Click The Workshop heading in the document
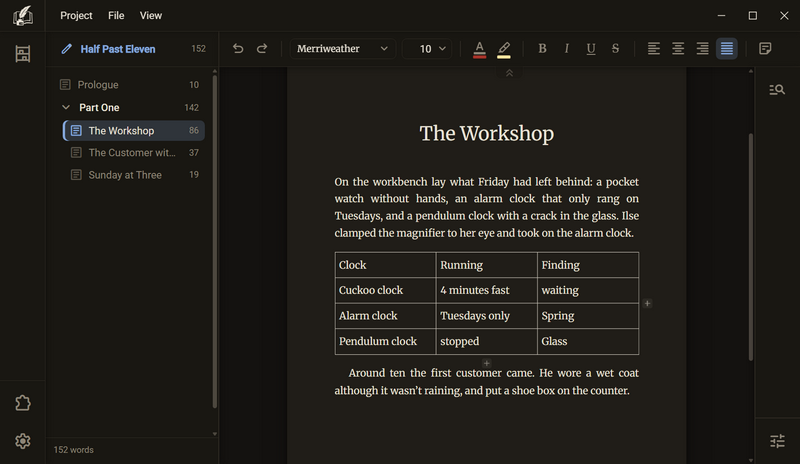The image size is (800, 464). point(486,134)
